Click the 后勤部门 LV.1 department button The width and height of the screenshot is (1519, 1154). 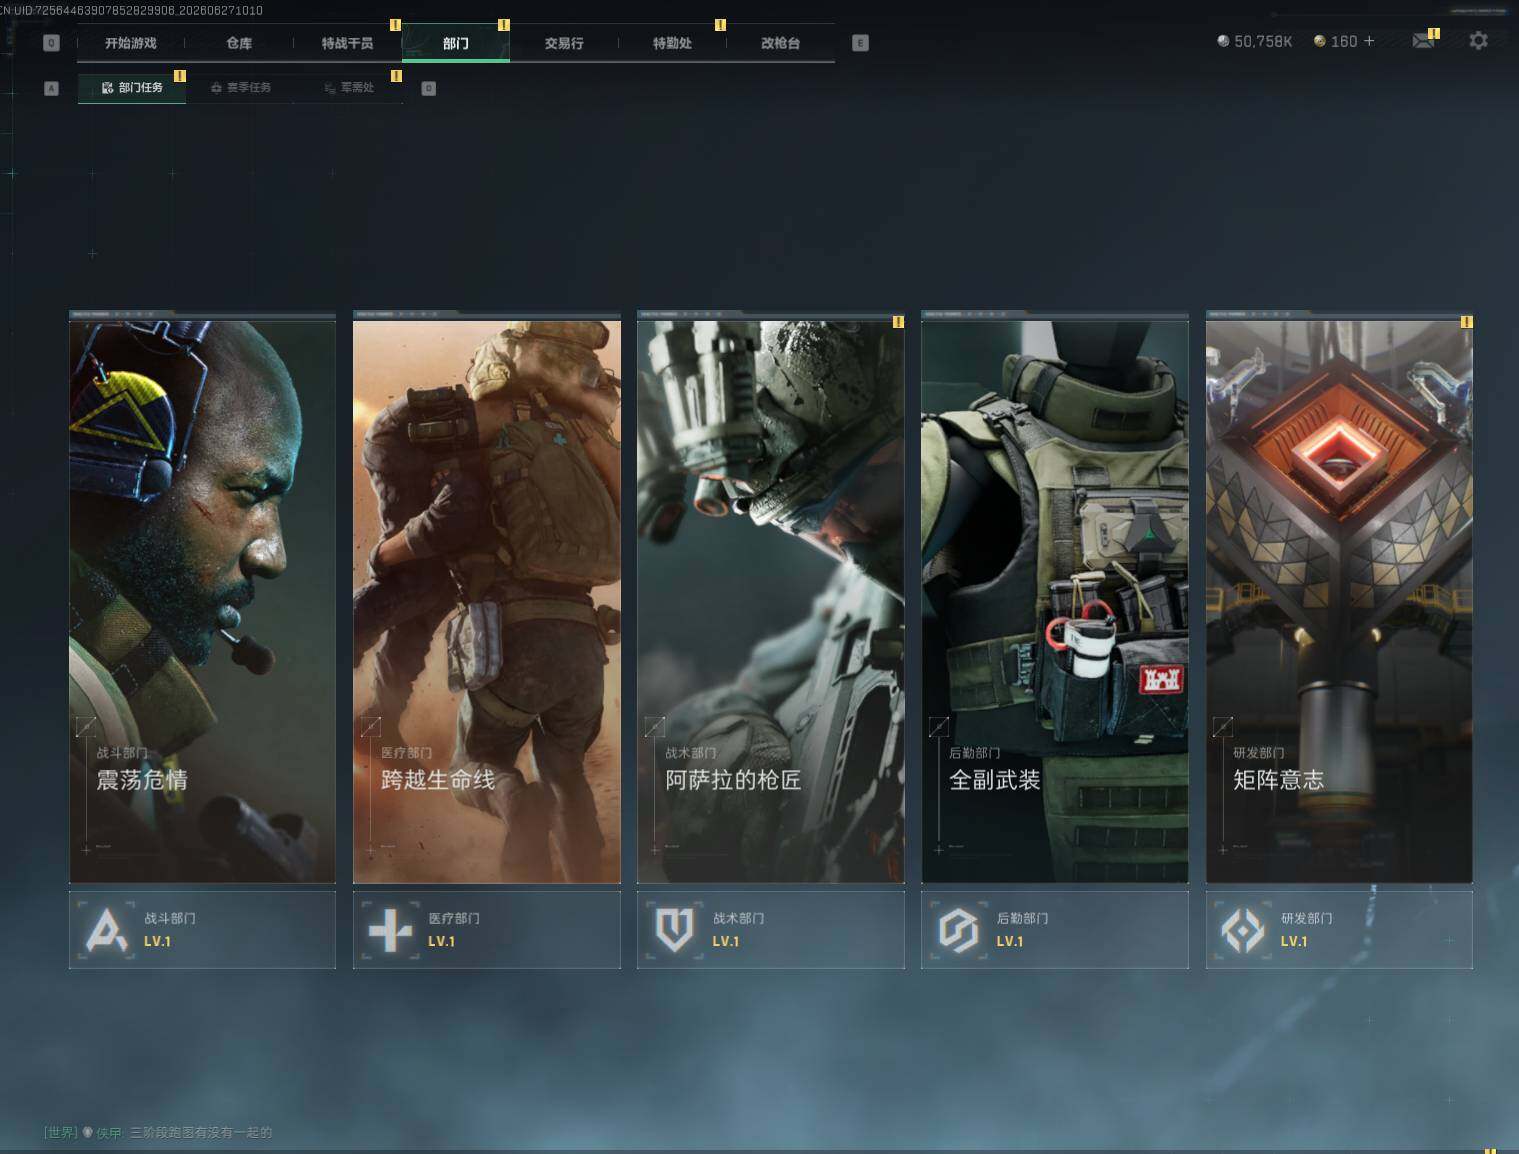pyautogui.click(x=1055, y=930)
